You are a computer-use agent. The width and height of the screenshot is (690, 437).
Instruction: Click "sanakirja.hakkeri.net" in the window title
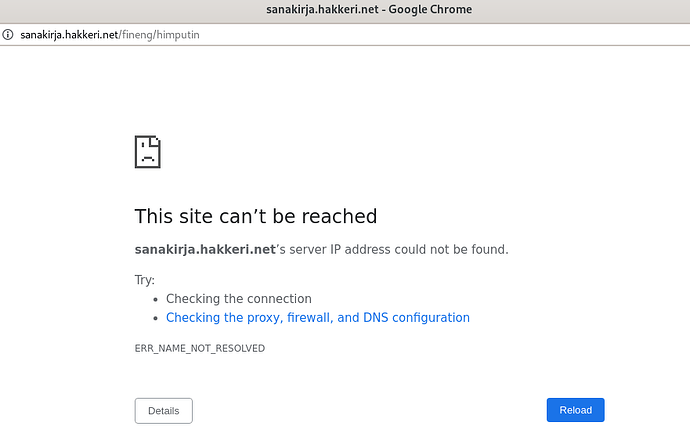coord(322,9)
